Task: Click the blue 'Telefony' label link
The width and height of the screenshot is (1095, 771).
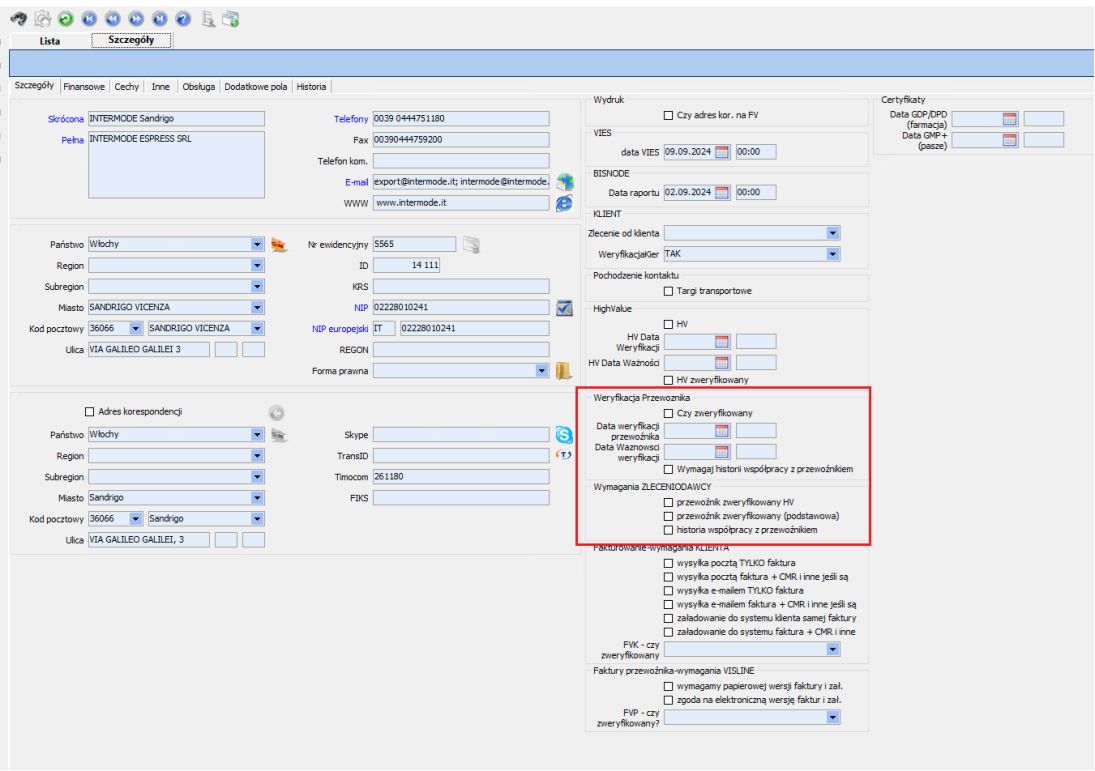Action: 351,119
